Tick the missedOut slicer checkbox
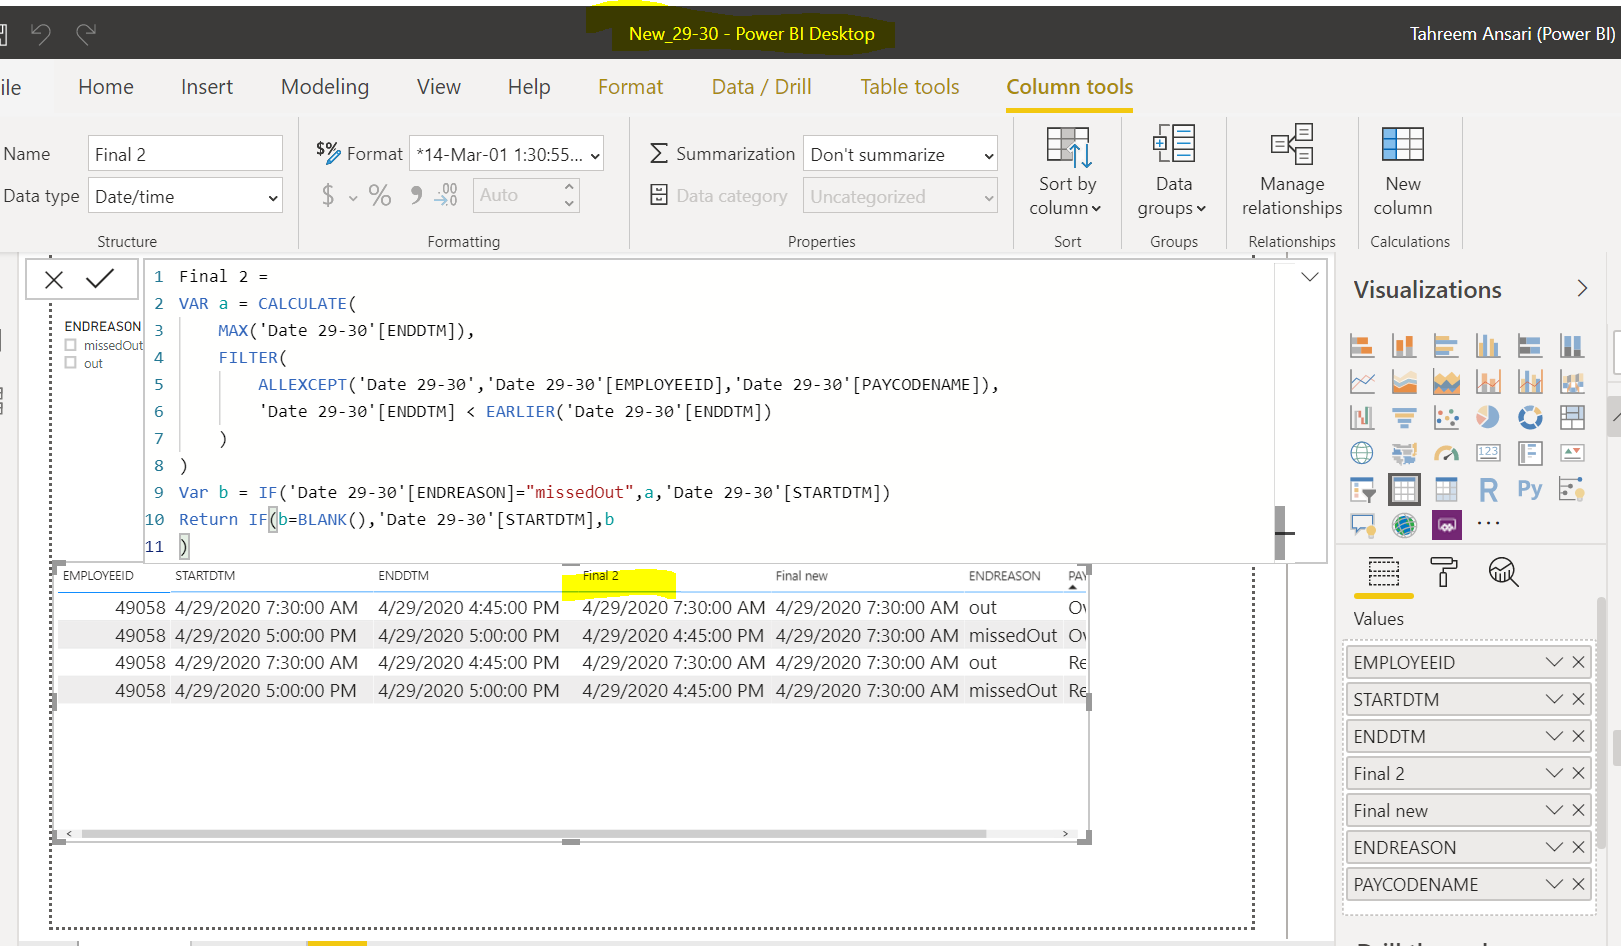 click(70, 345)
